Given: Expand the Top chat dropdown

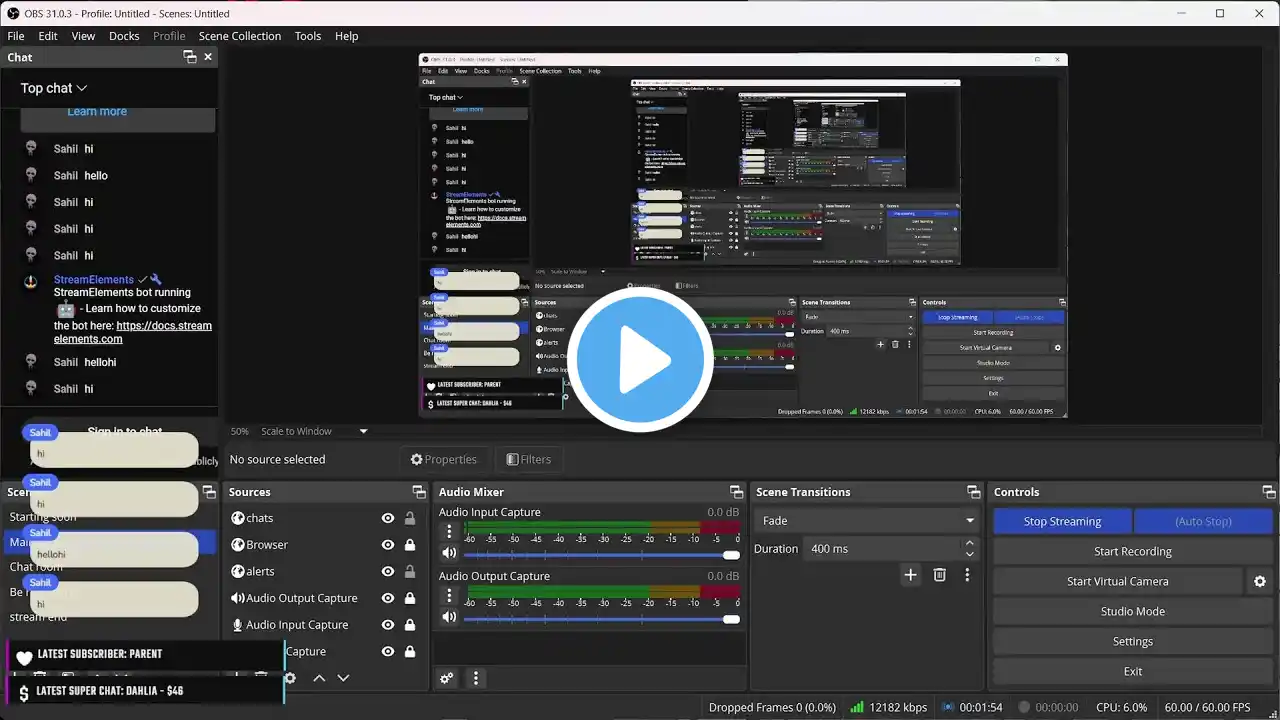Looking at the screenshot, I should (54, 88).
